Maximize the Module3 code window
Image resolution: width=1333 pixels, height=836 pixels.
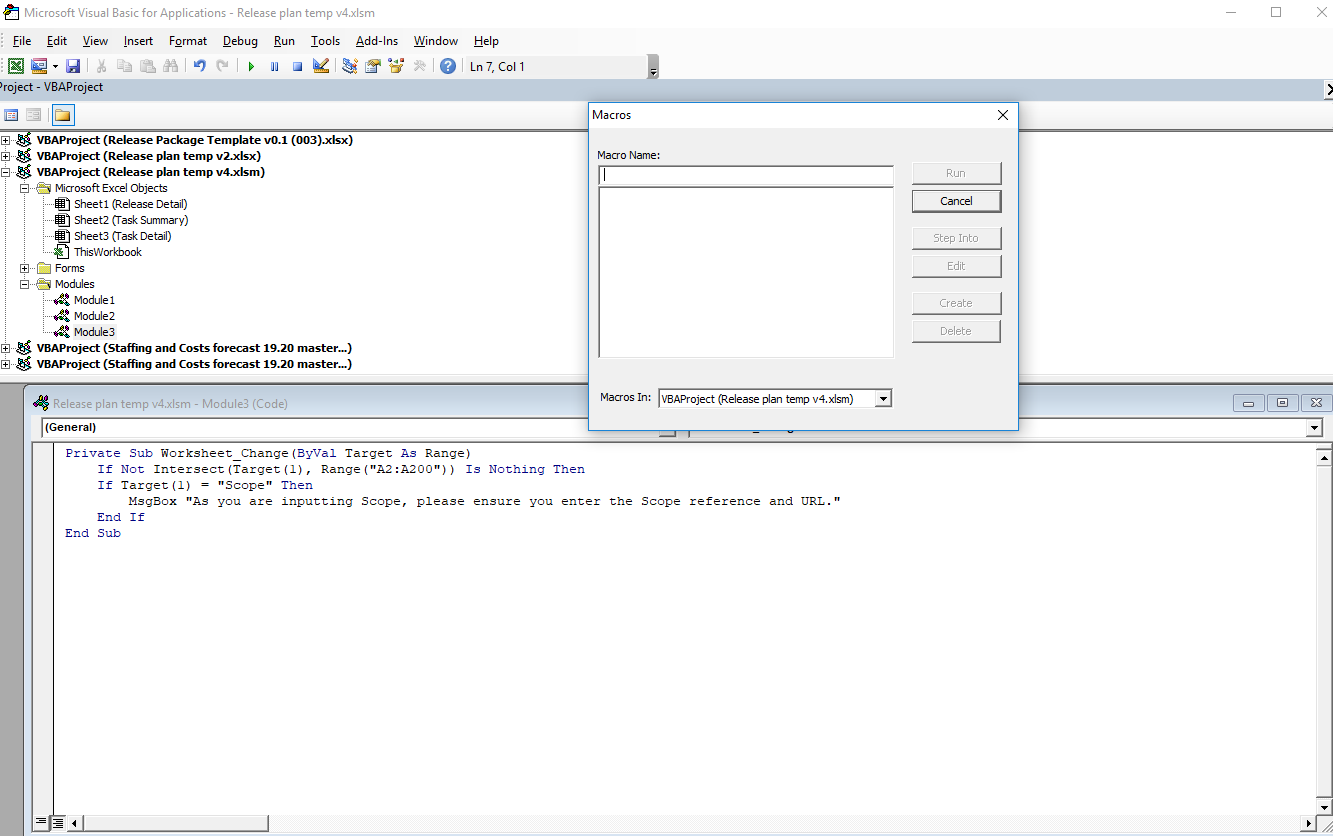[x=1282, y=403]
